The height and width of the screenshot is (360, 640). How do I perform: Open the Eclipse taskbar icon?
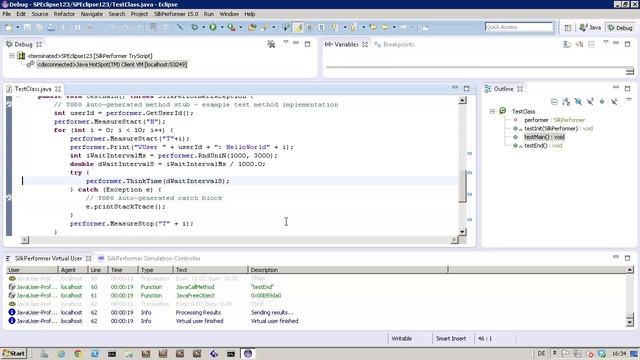pyautogui.click(x=248, y=353)
